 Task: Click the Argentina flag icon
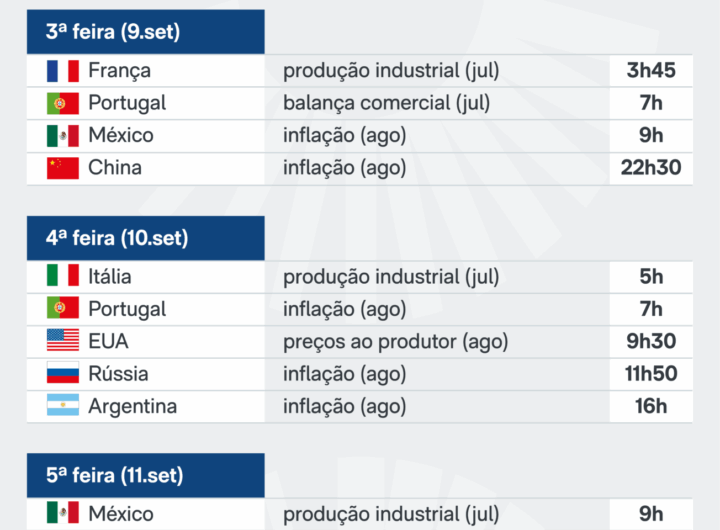click(62, 406)
